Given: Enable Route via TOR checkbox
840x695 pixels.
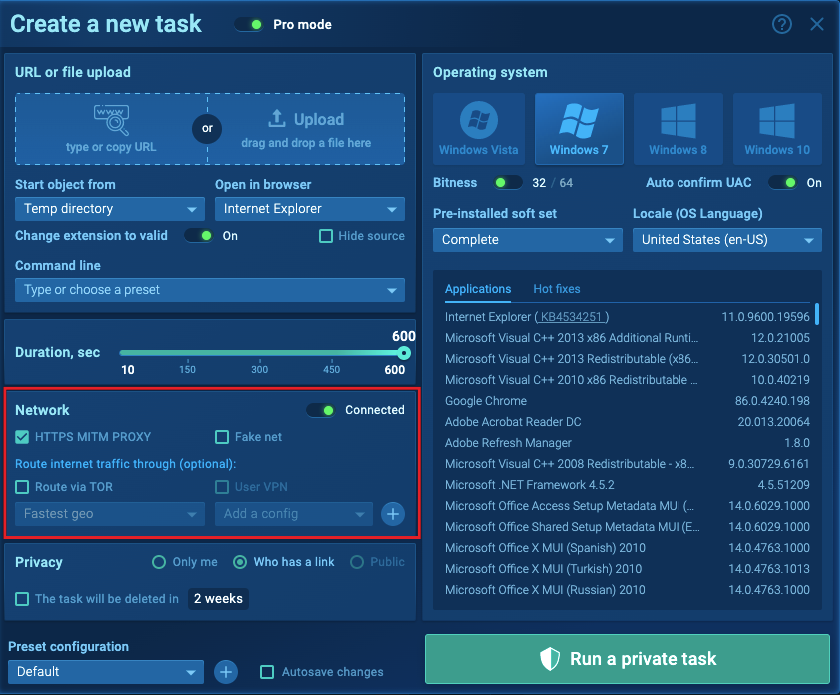Looking at the screenshot, I should point(22,487).
